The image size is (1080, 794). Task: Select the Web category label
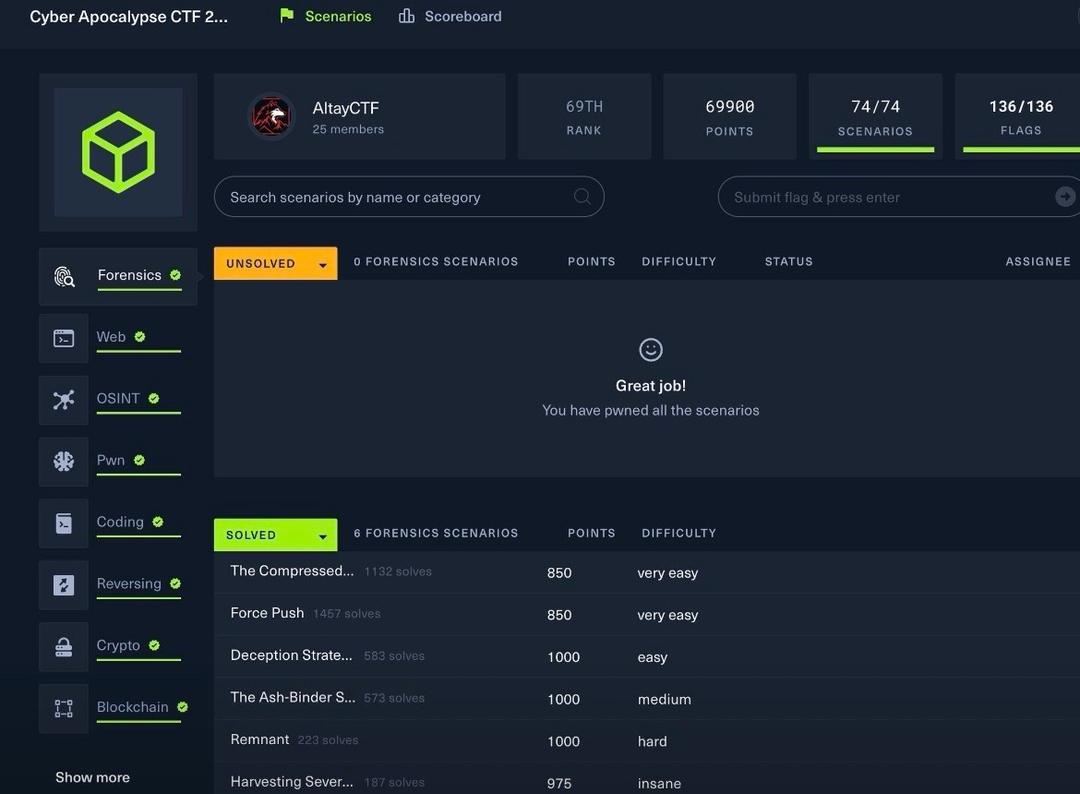point(111,337)
